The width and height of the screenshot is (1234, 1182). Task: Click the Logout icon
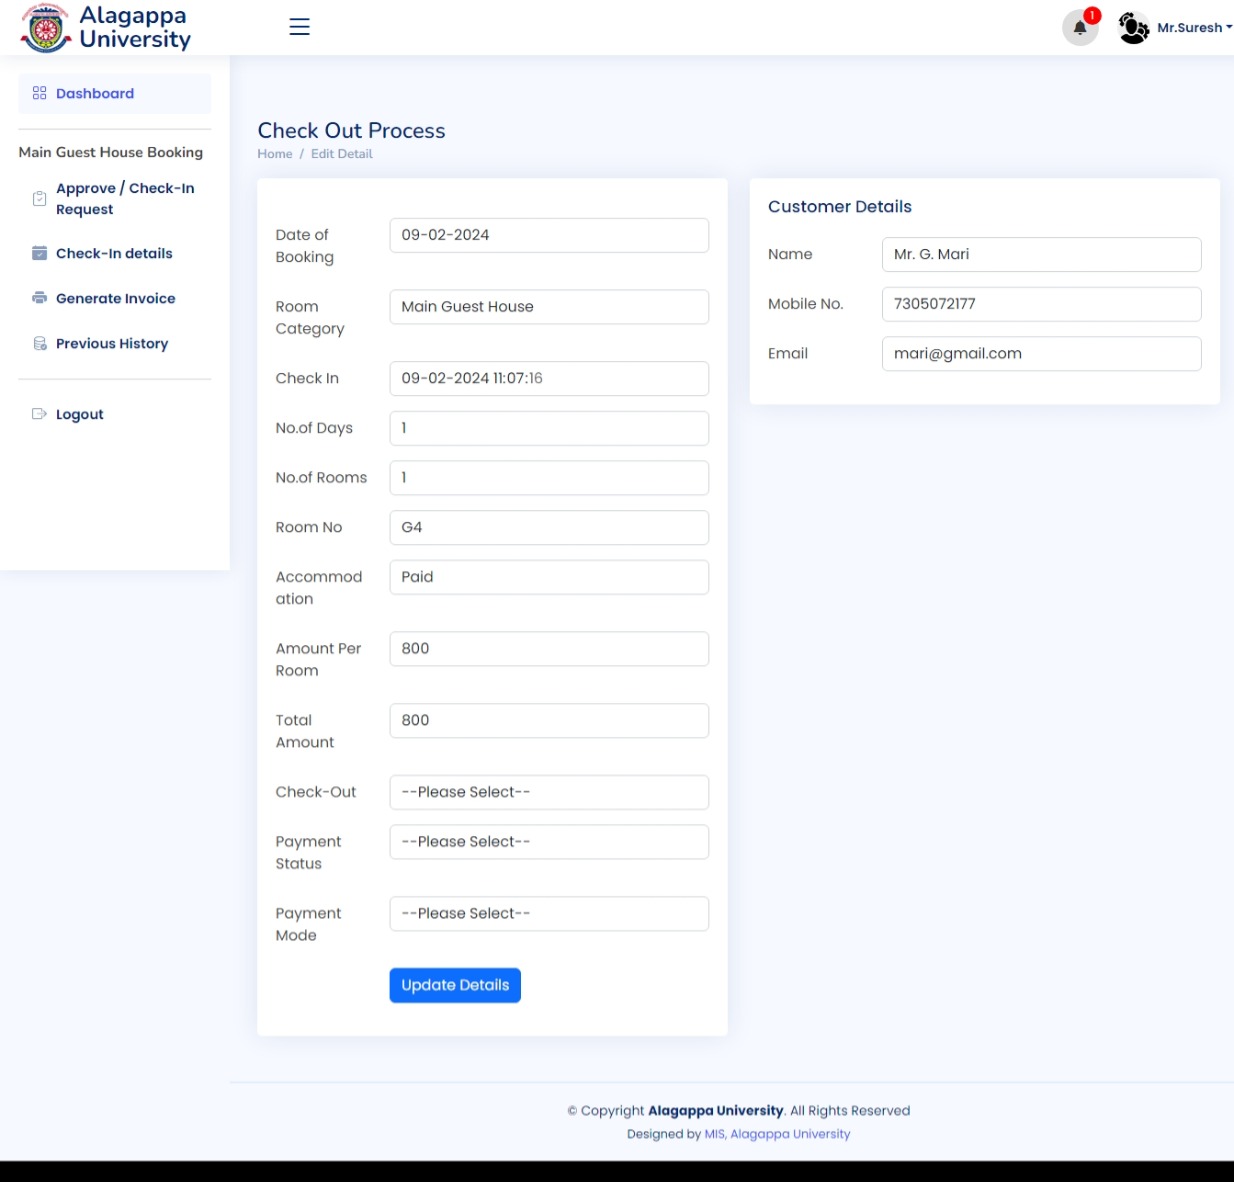(40, 414)
